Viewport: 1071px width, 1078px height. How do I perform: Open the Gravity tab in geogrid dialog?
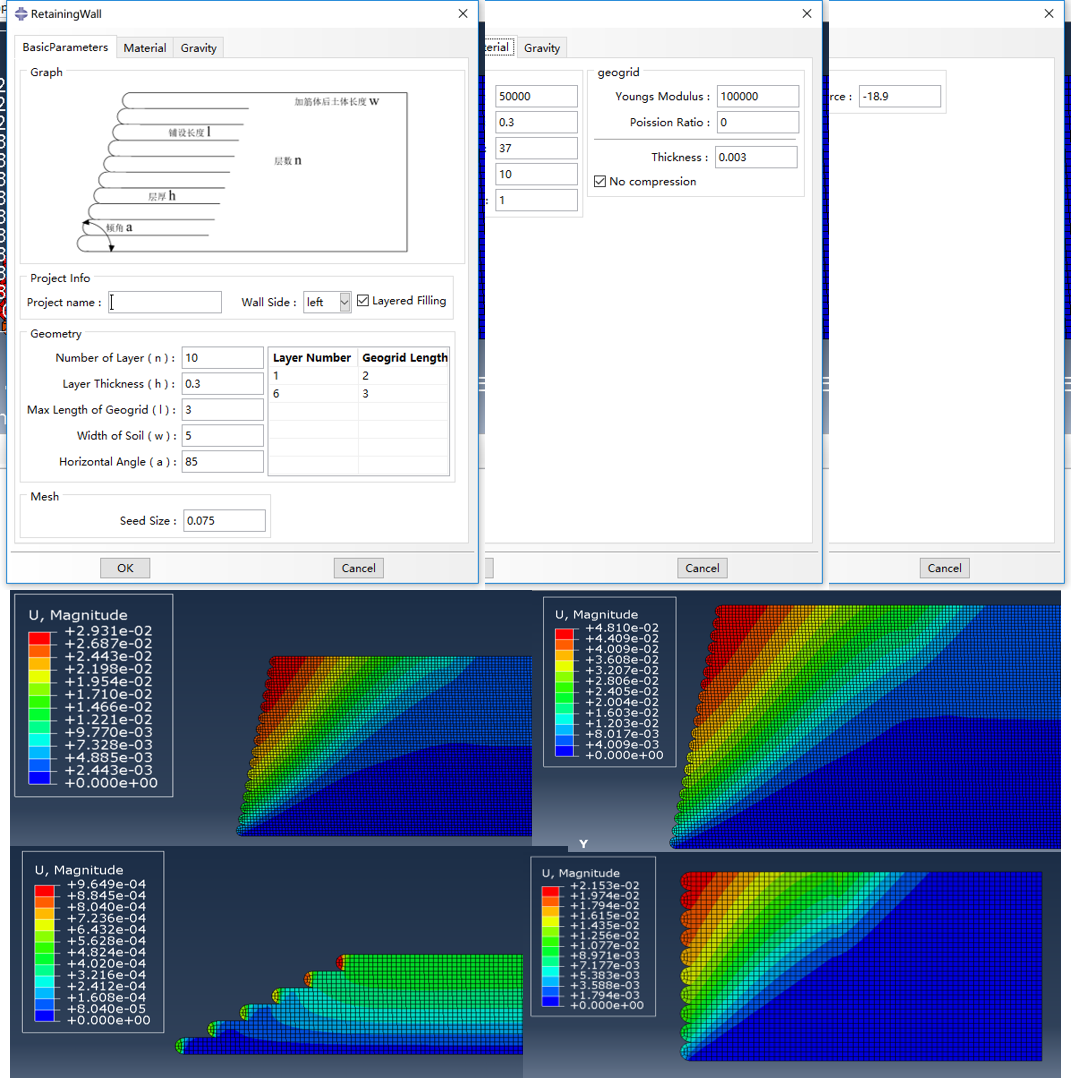click(x=542, y=48)
